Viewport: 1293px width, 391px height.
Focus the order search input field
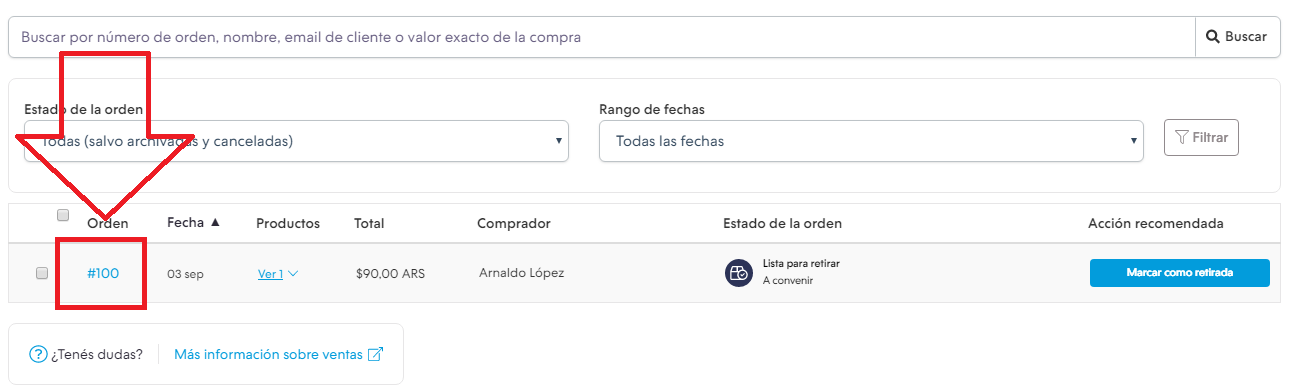pyautogui.click(x=602, y=37)
